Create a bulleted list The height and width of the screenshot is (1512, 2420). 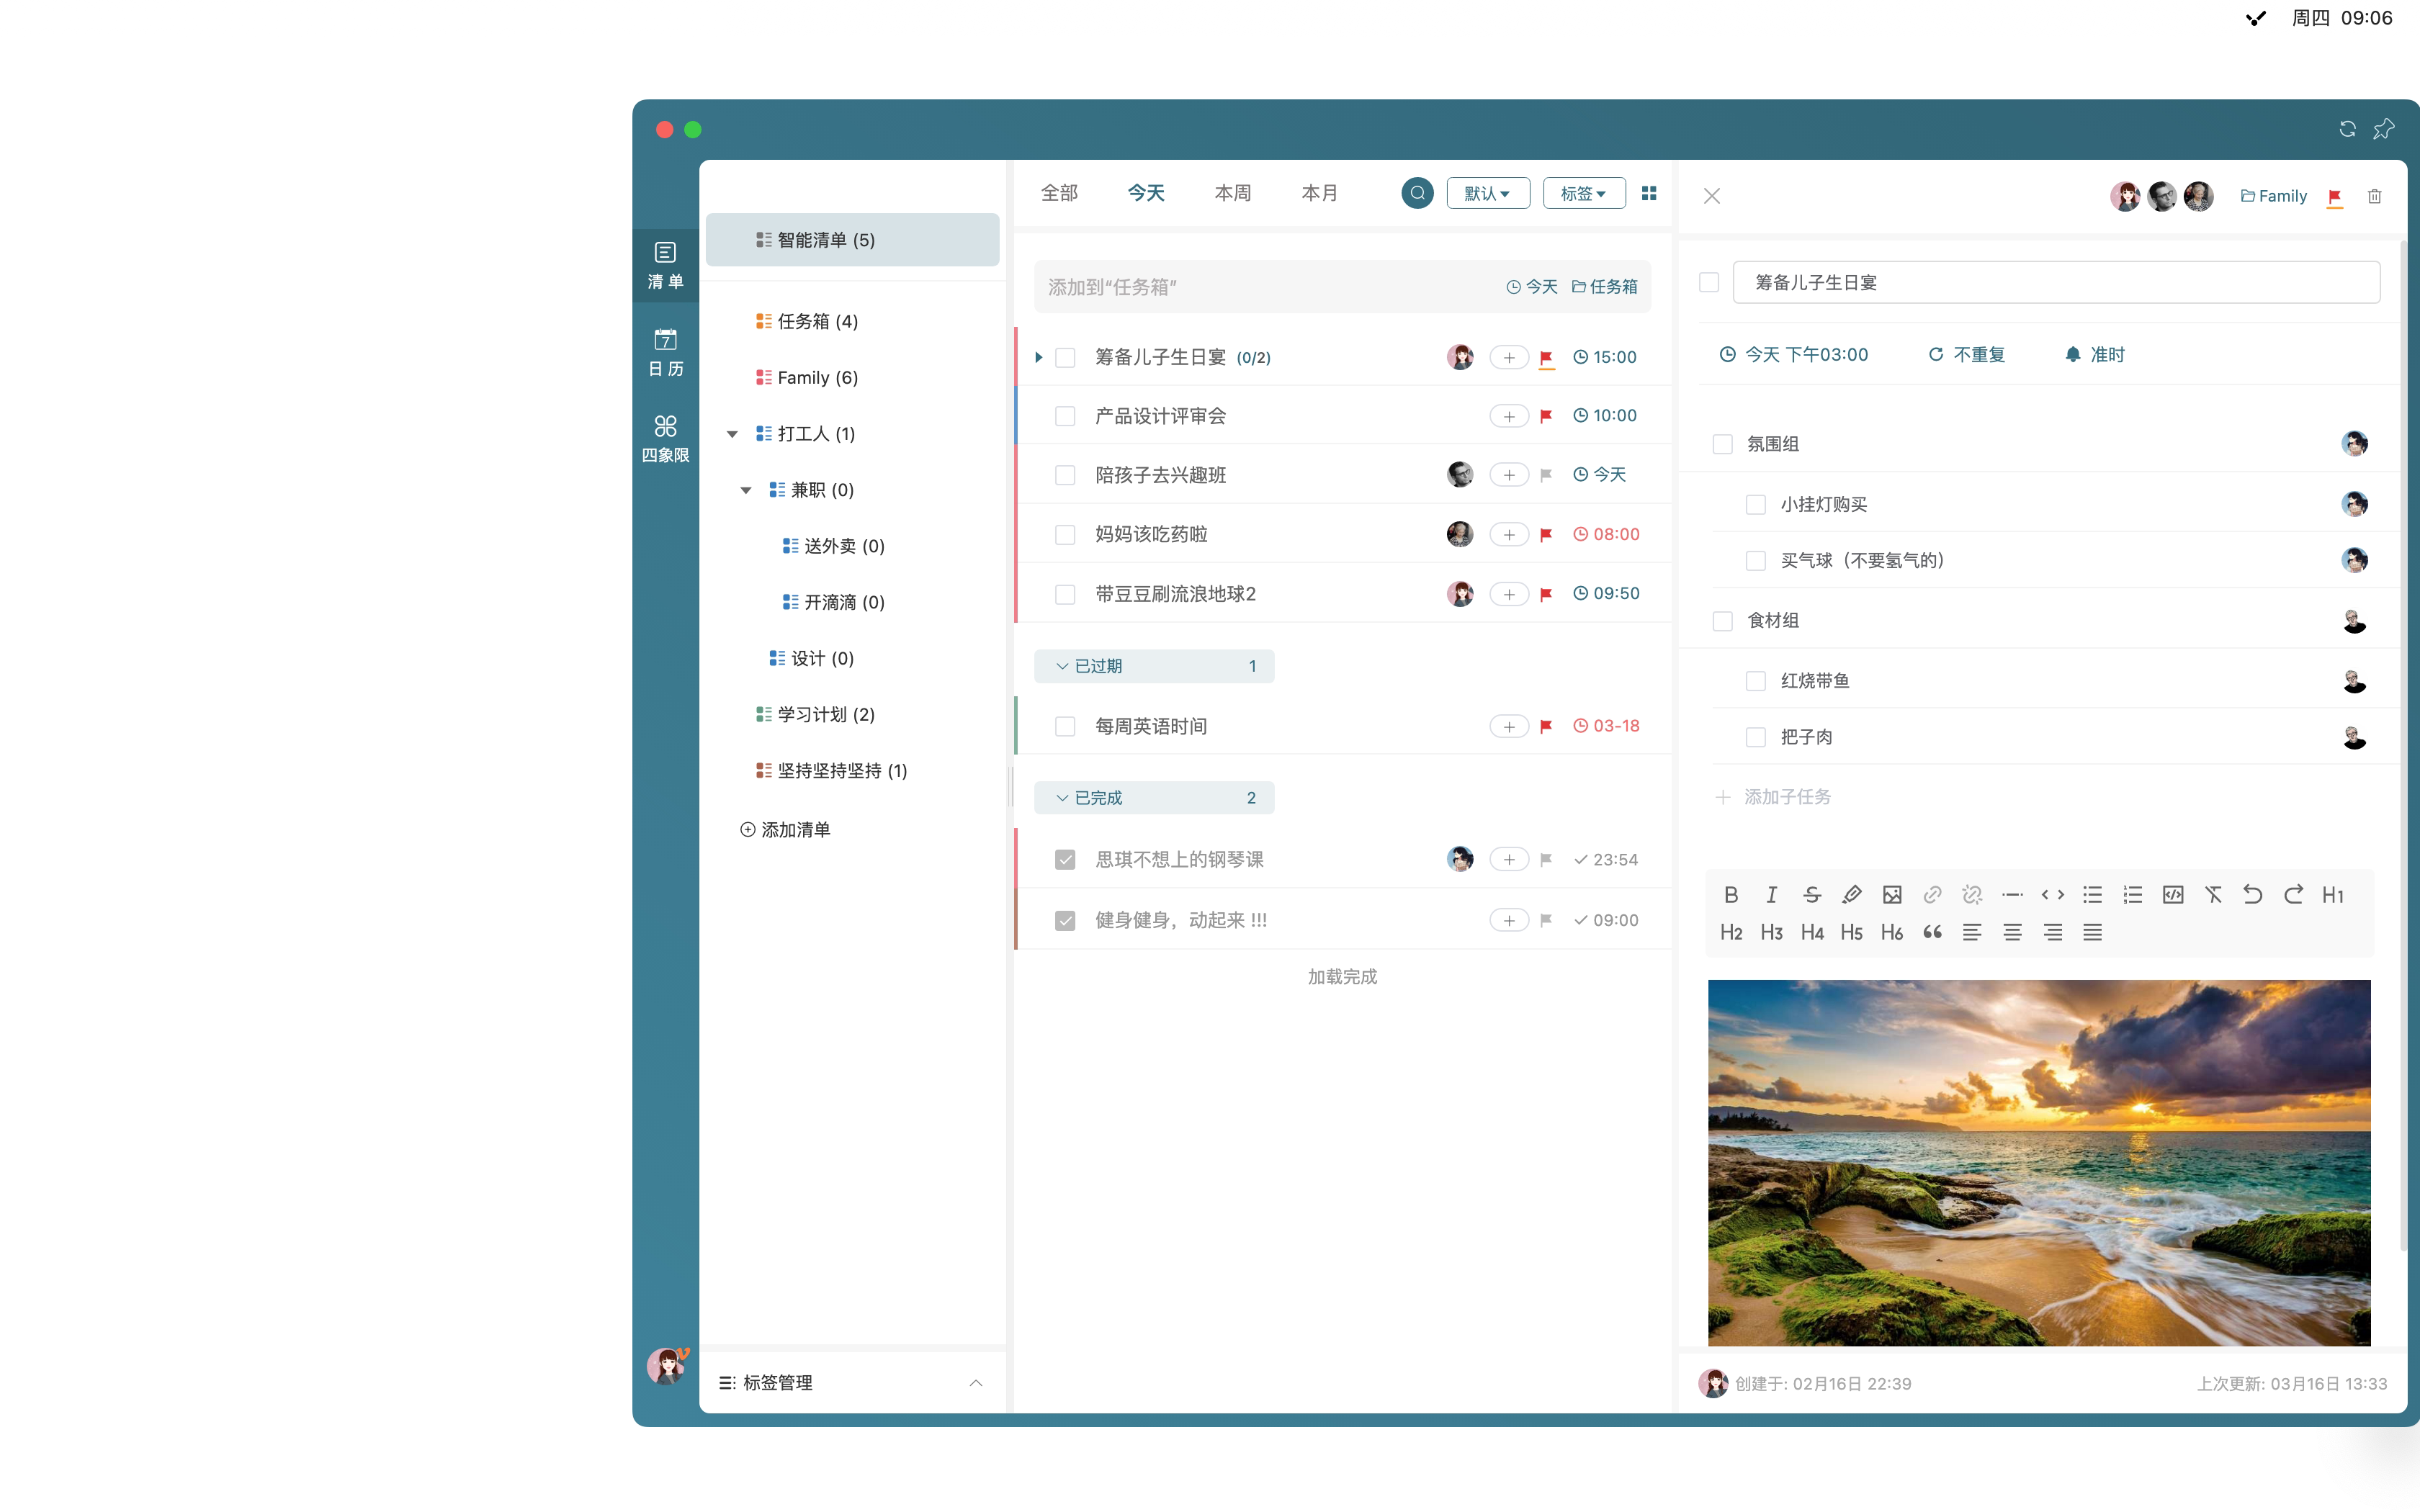2093,895
